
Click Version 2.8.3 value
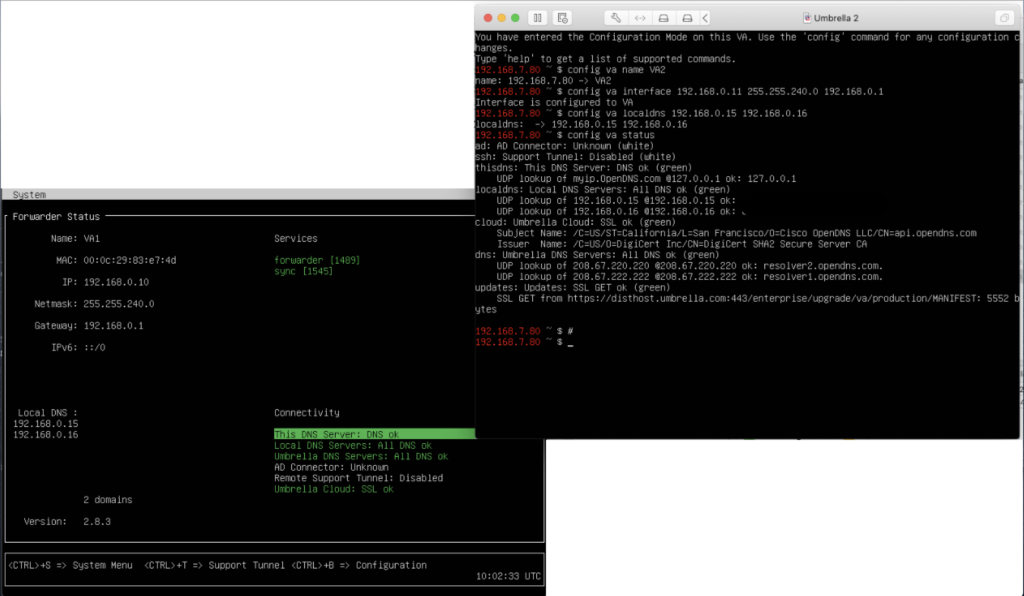click(97, 522)
